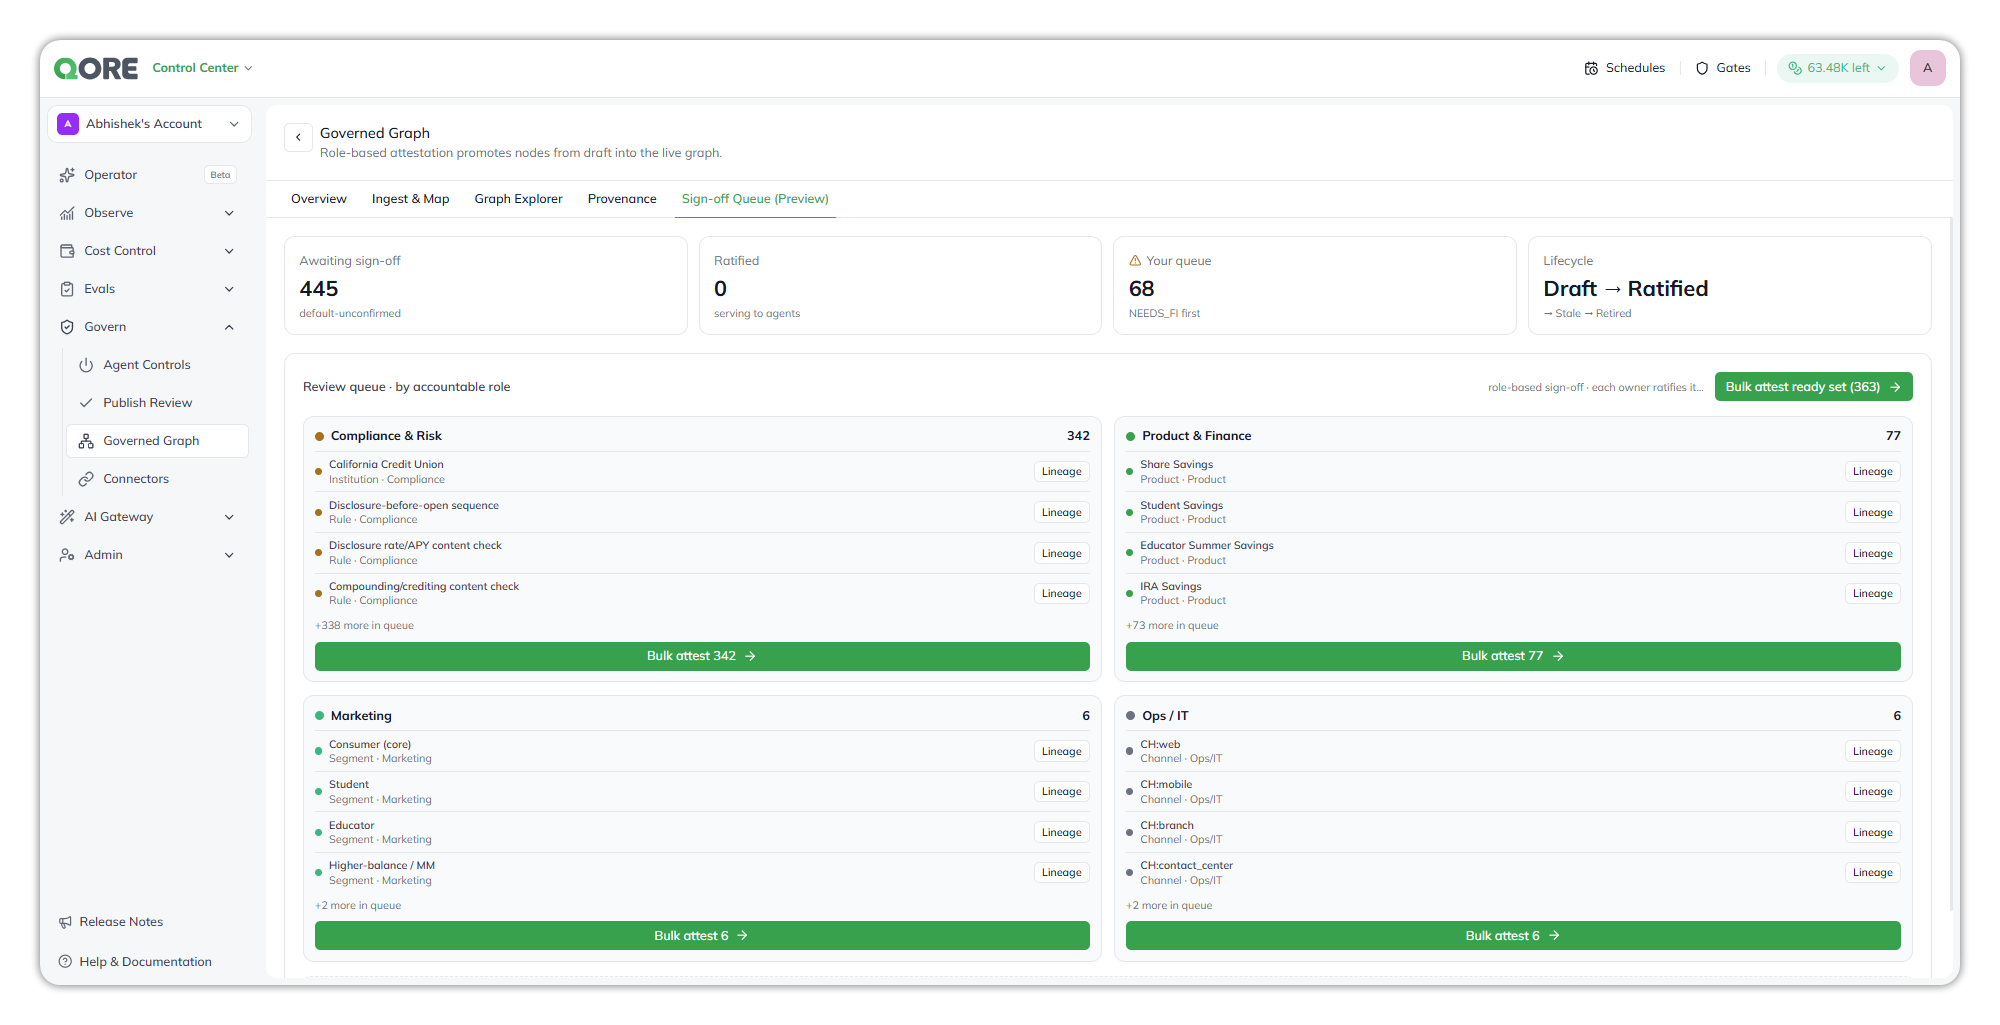
Task: Select Sign-off Queue (Preview) tab
Action: [x=755, y=199]
